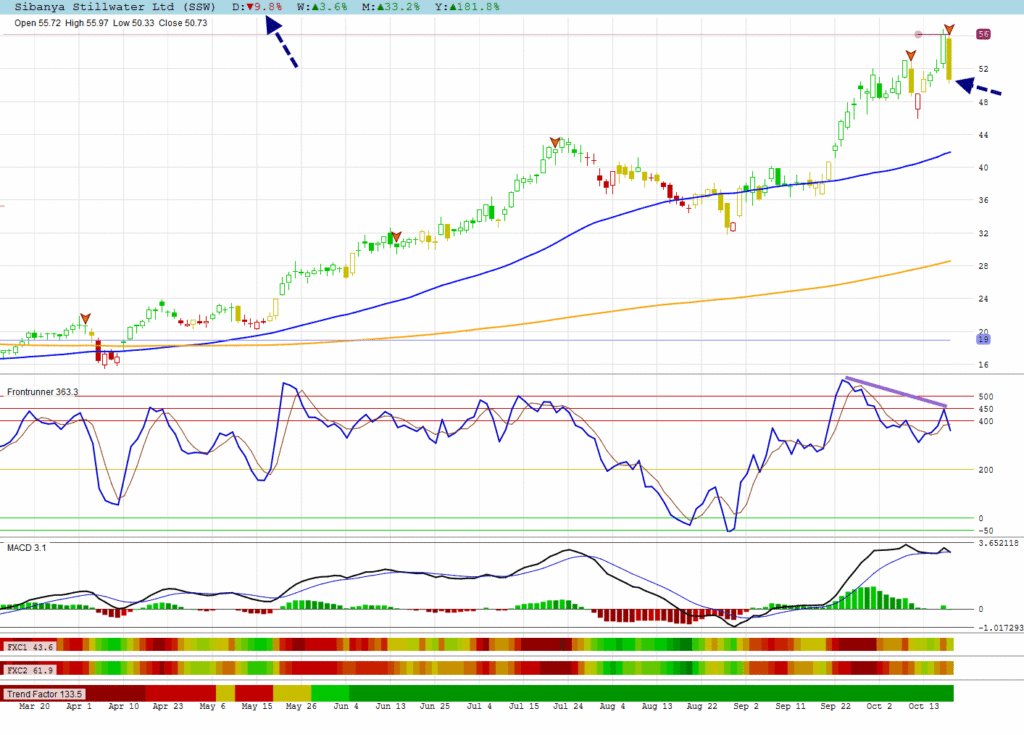The image size is (1024, 735).
Task: Click the Sibanya Stillwater Ltd (SSW) title
Action: pos(108,7)
